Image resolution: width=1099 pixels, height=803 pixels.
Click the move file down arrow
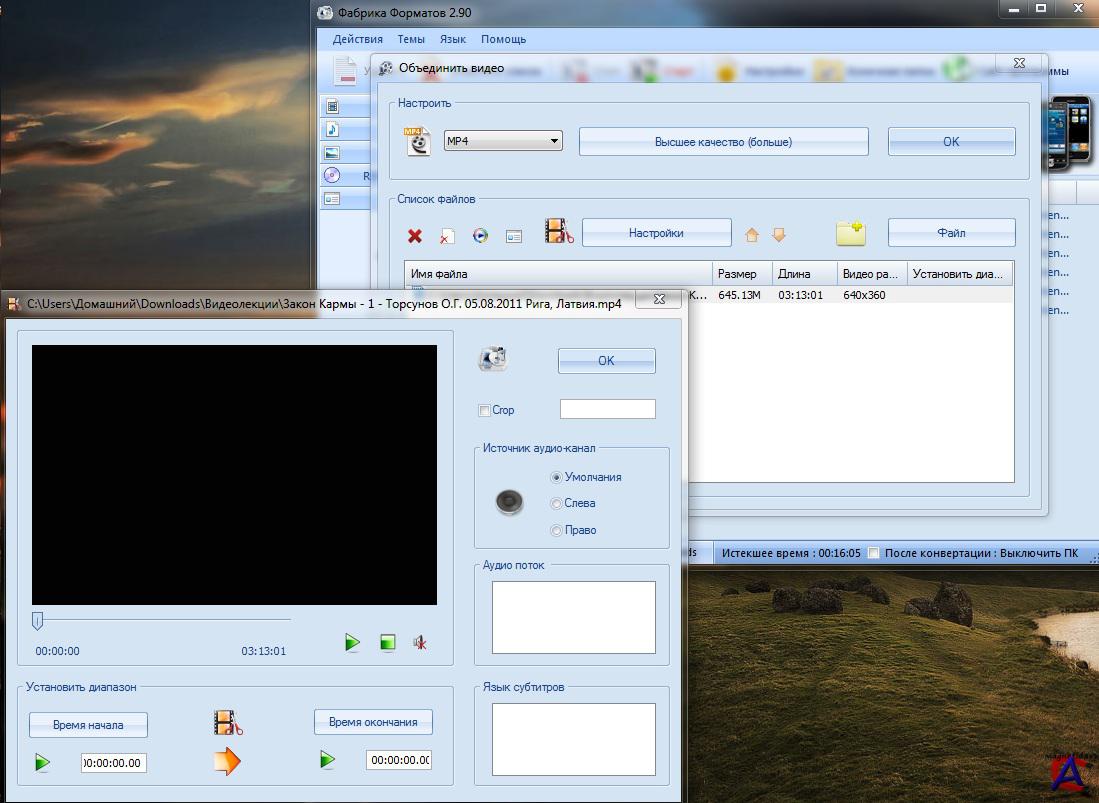click(x=779, y=235)
